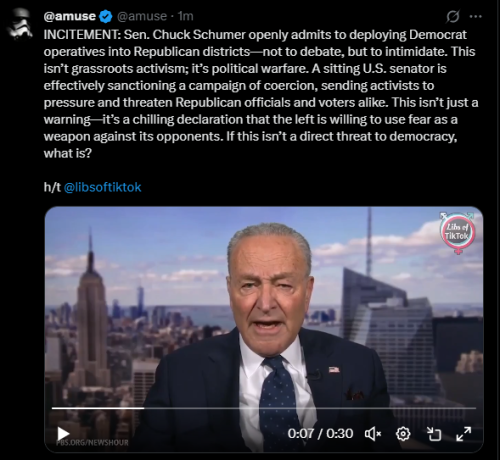Open the bold @amuse display name
Viewport: 500px width, 460px height.
70,16
